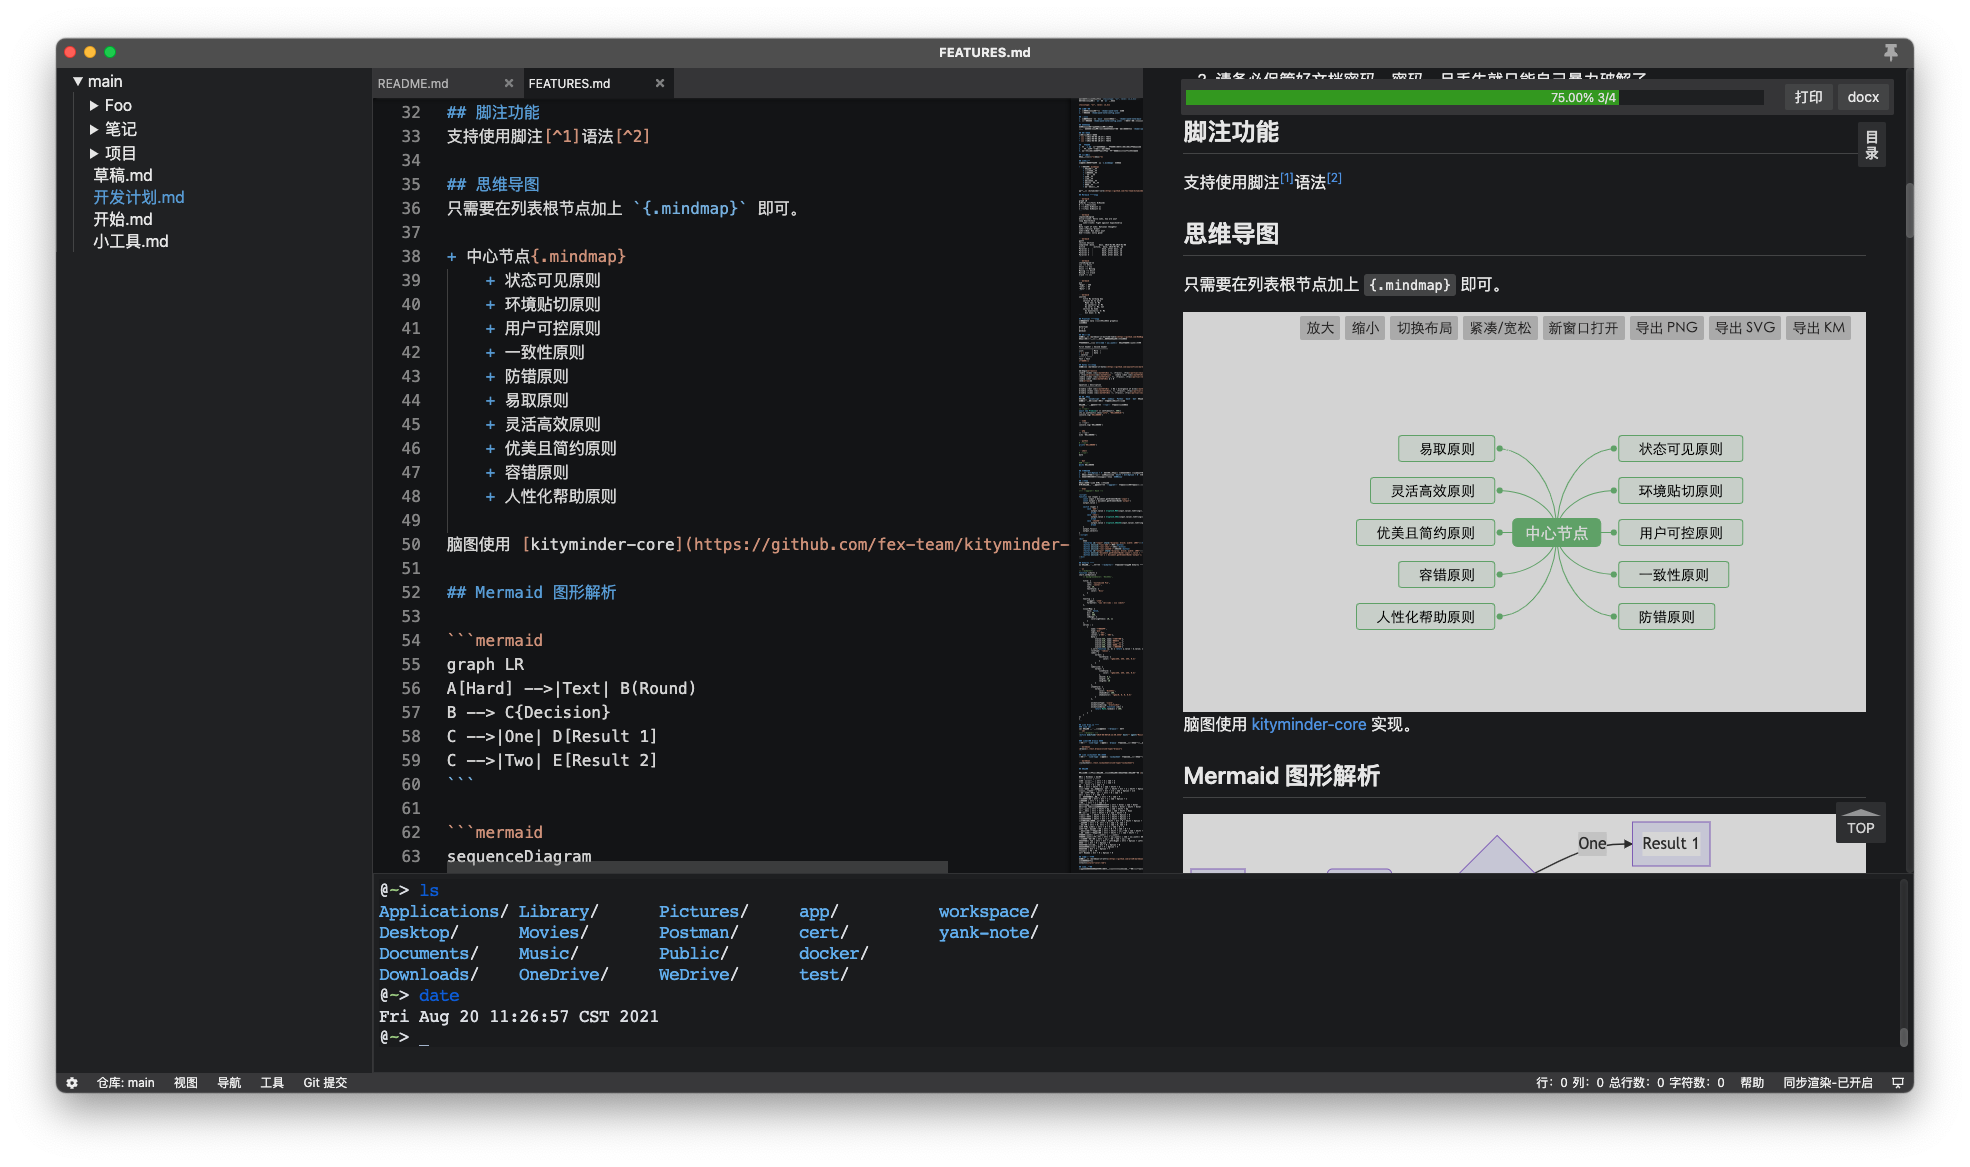
Task: Select the 防错原则 mindmap node
Action: [x=1666, y=617]
